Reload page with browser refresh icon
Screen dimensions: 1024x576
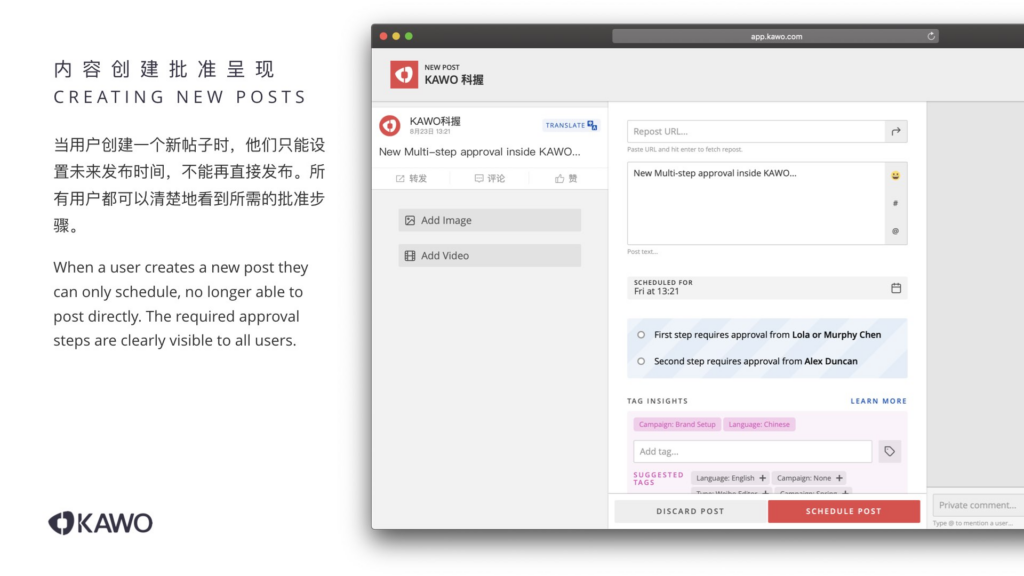click(x=932, y=36)
